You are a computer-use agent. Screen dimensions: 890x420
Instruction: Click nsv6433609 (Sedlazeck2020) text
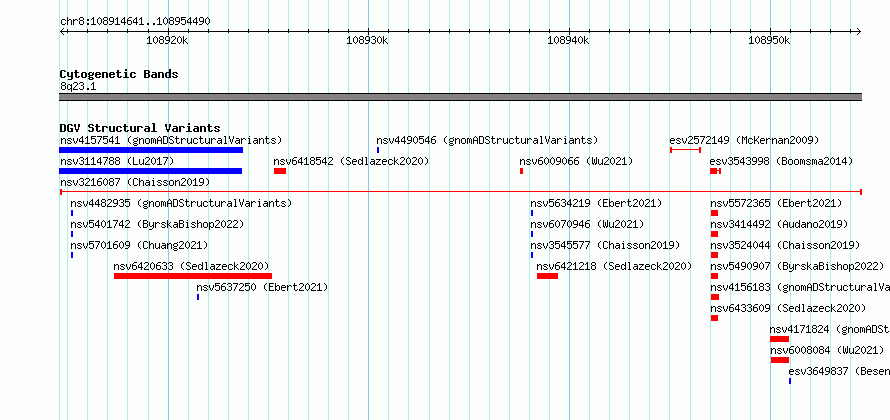pyautogui.click(x=788, y=308)
